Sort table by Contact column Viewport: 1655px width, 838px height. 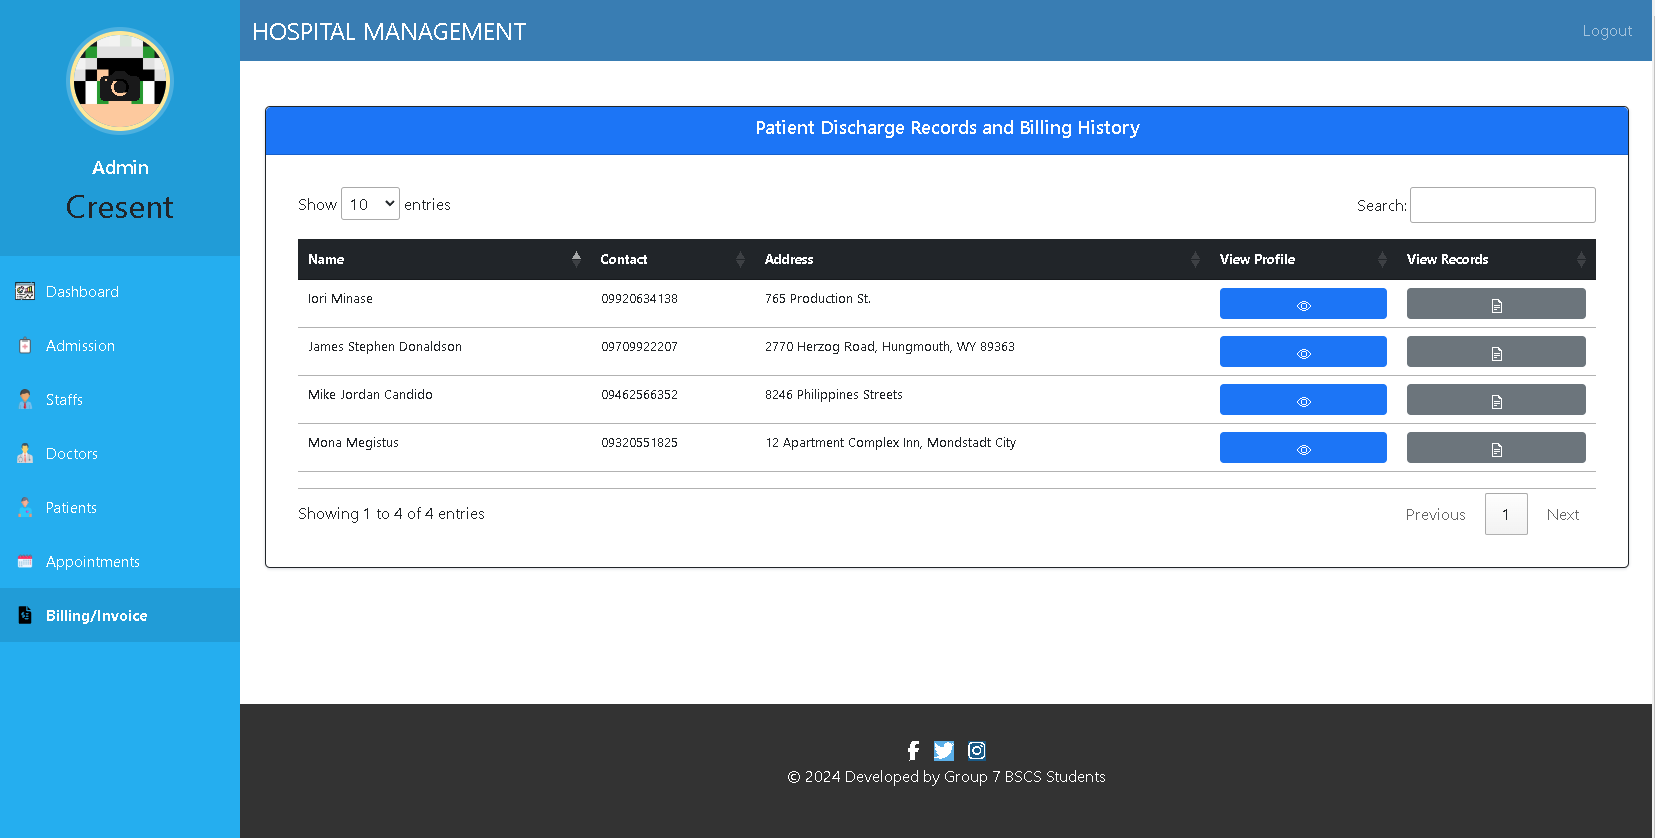[x=672, y=259]
